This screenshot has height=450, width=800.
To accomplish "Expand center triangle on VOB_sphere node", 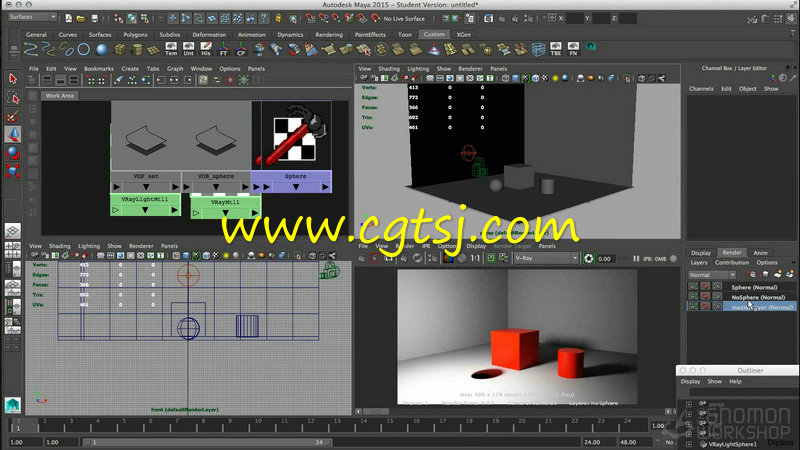I will click(216, 187).
